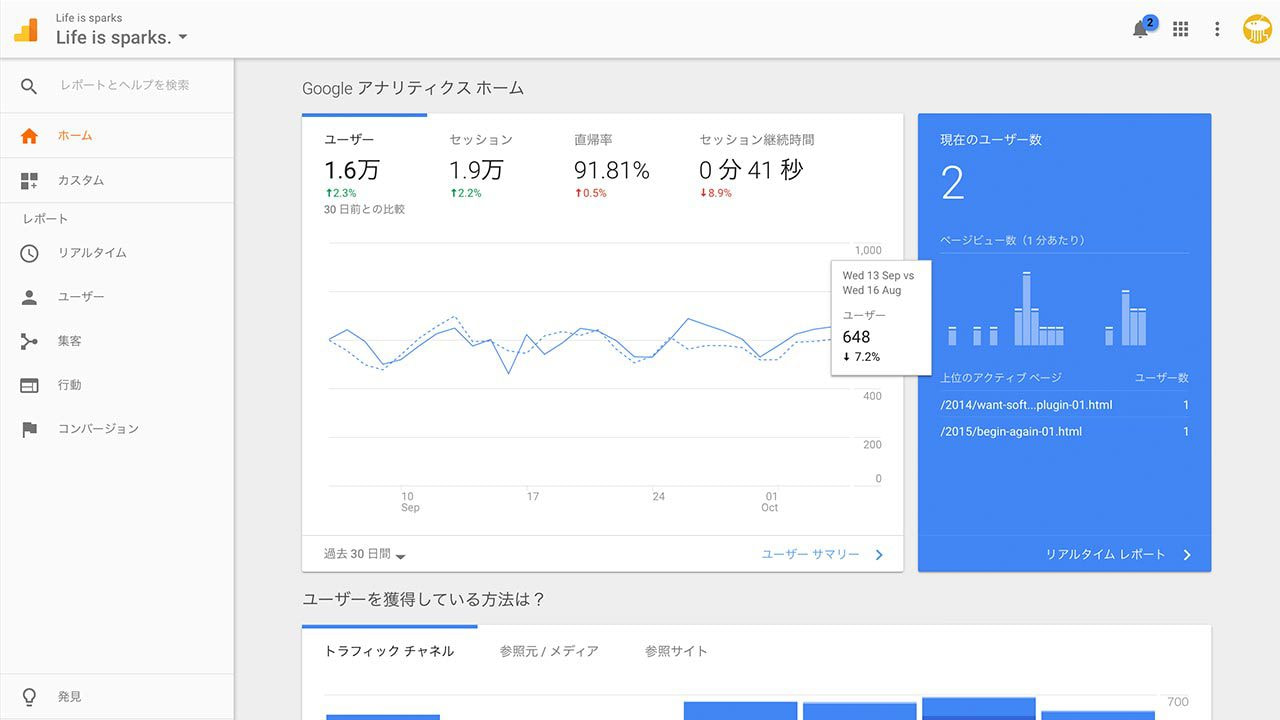Switch to the トラフィック チャネル tab
The width and height of the screenshot is (1280, 720).
pyautogui.click(x=389, y=651)
